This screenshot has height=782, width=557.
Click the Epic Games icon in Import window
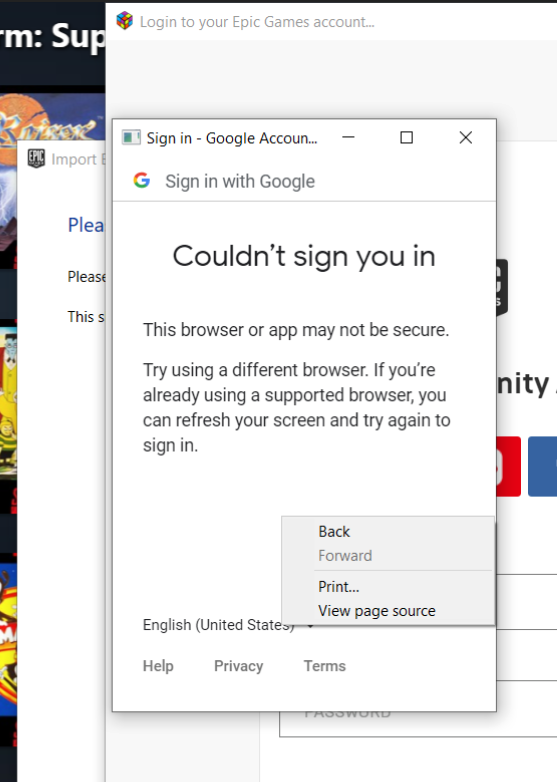click(36, 159)
